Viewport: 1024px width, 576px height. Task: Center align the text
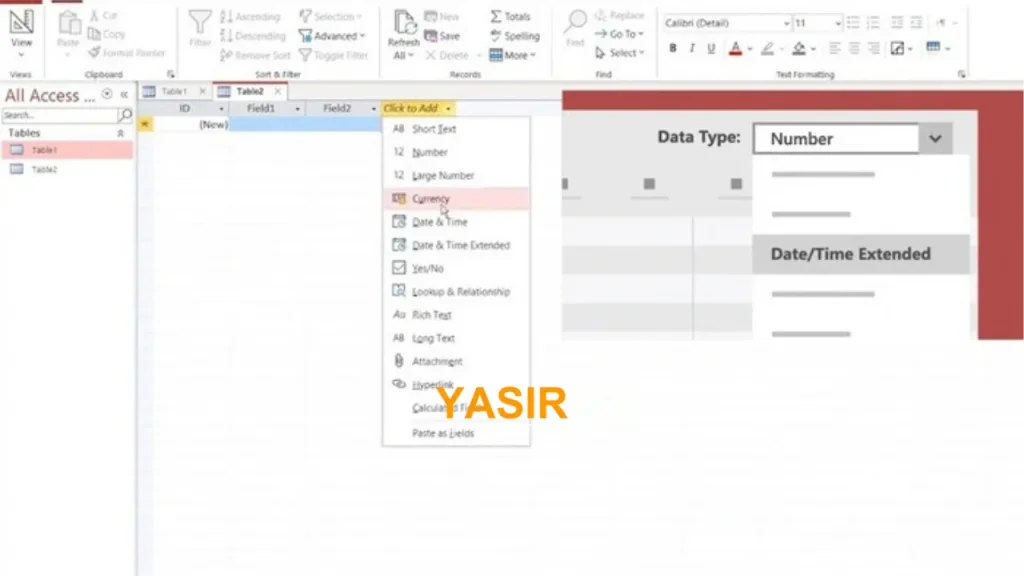coord(854,48)
